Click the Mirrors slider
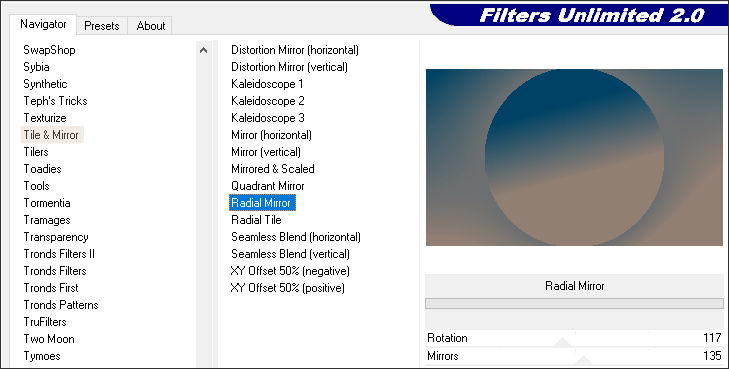Screen dimensions: 729x369 575,356
